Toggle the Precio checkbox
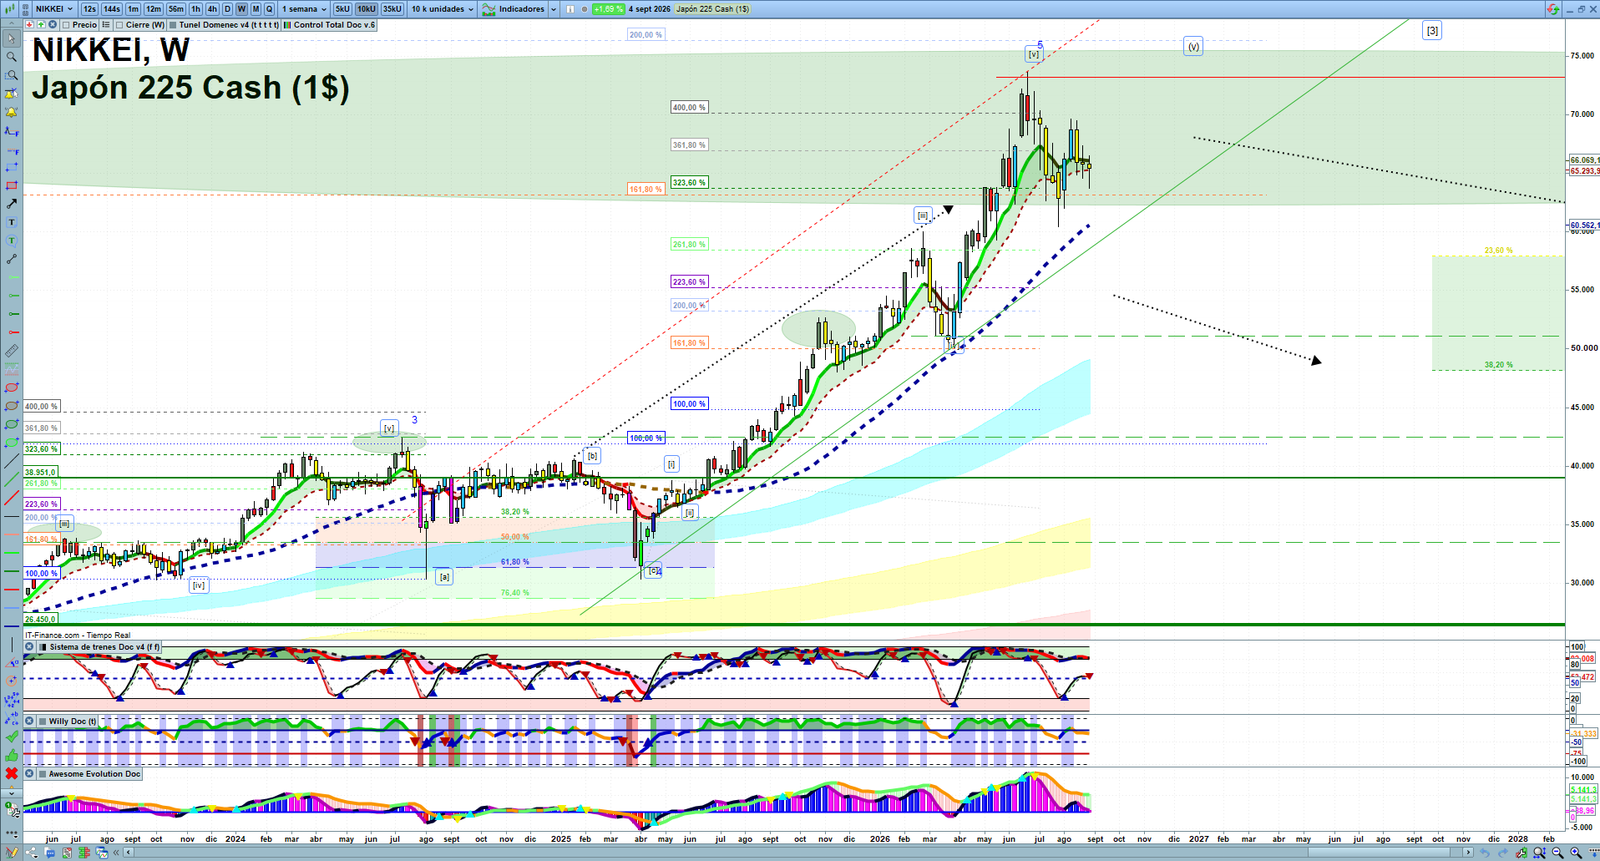 coord(66,25)
